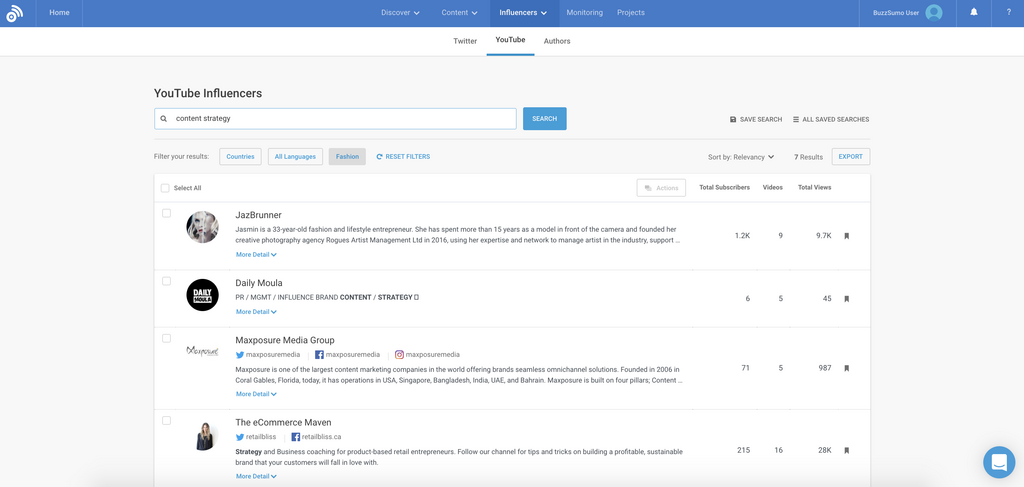This screenshot has height=487, width=1024.
Task: Click into the content strategy search field
Action: [340, 119]
